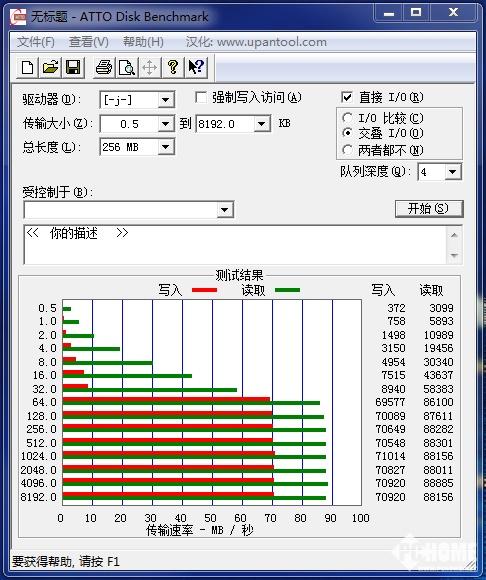The height and width of the screenshot is (580, 486).
Task: Select the I/O 比较 radio option
Action: (x=347, y=118)
